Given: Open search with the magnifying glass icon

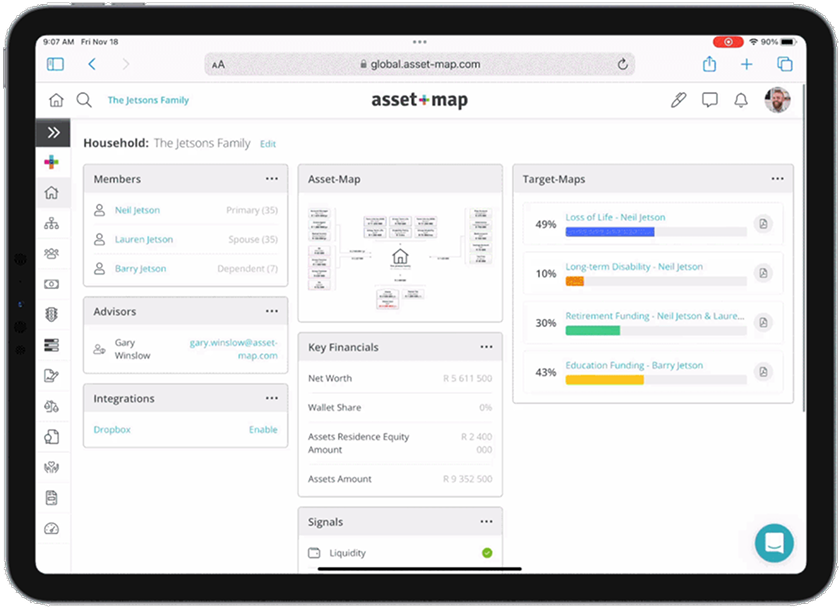Looking at the screenshot, I should click(84, 100).
